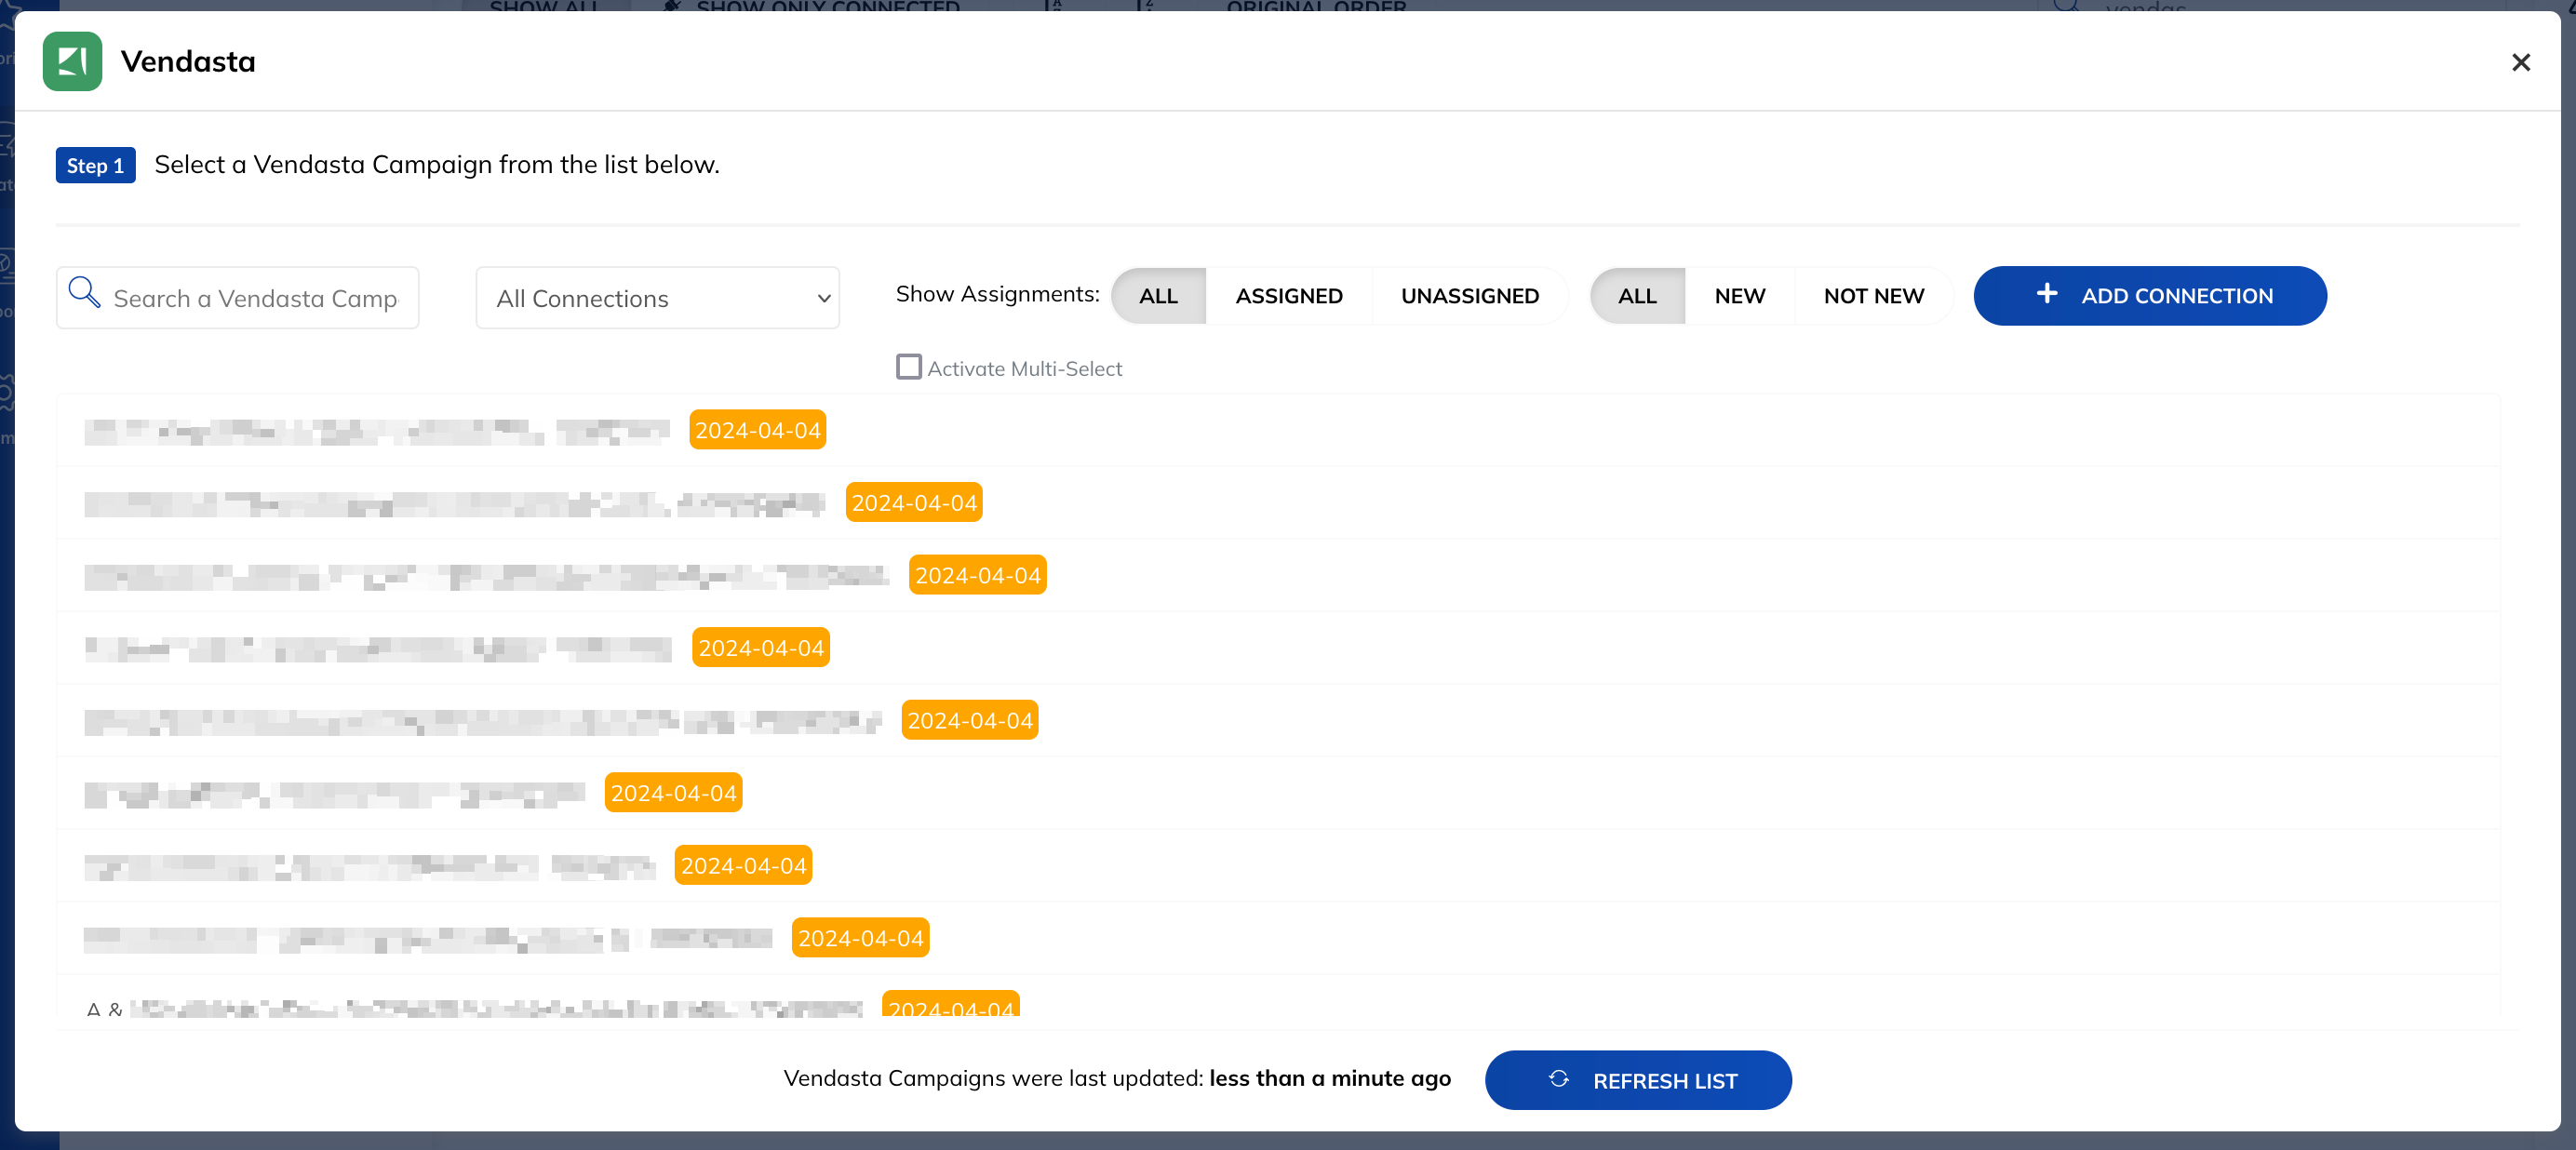Click the Vendasta logo icon

[72, 62]
